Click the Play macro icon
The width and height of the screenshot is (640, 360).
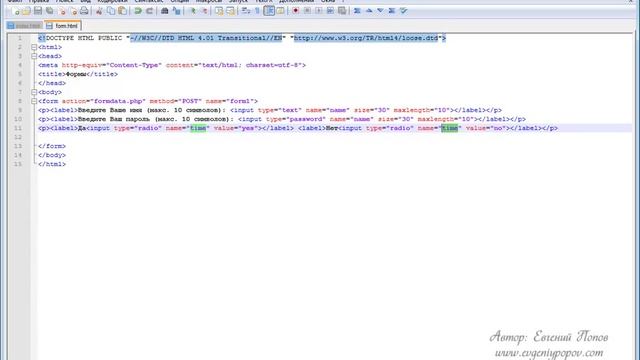(x=319, y=11)
